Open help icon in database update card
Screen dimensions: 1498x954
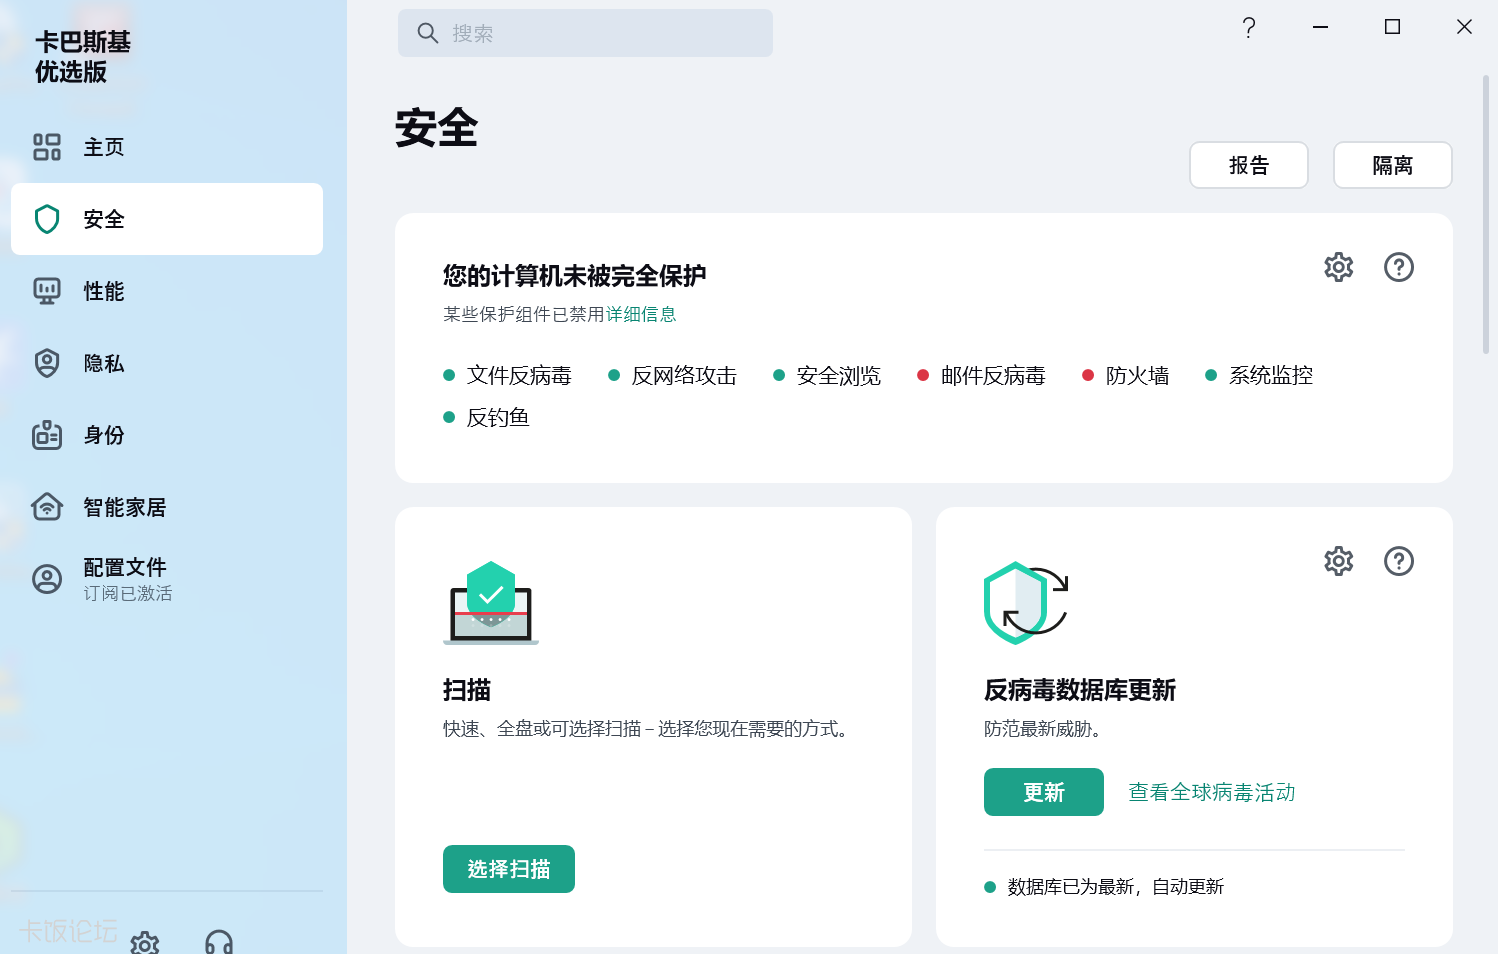coord(1399,561)
